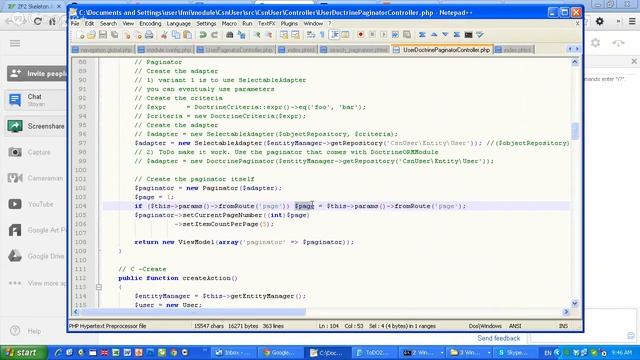This screenshot has width=640, height=360.
Task: Click the Paste toolbar icon
Action: pyautogui.click(x=187, y=35)
